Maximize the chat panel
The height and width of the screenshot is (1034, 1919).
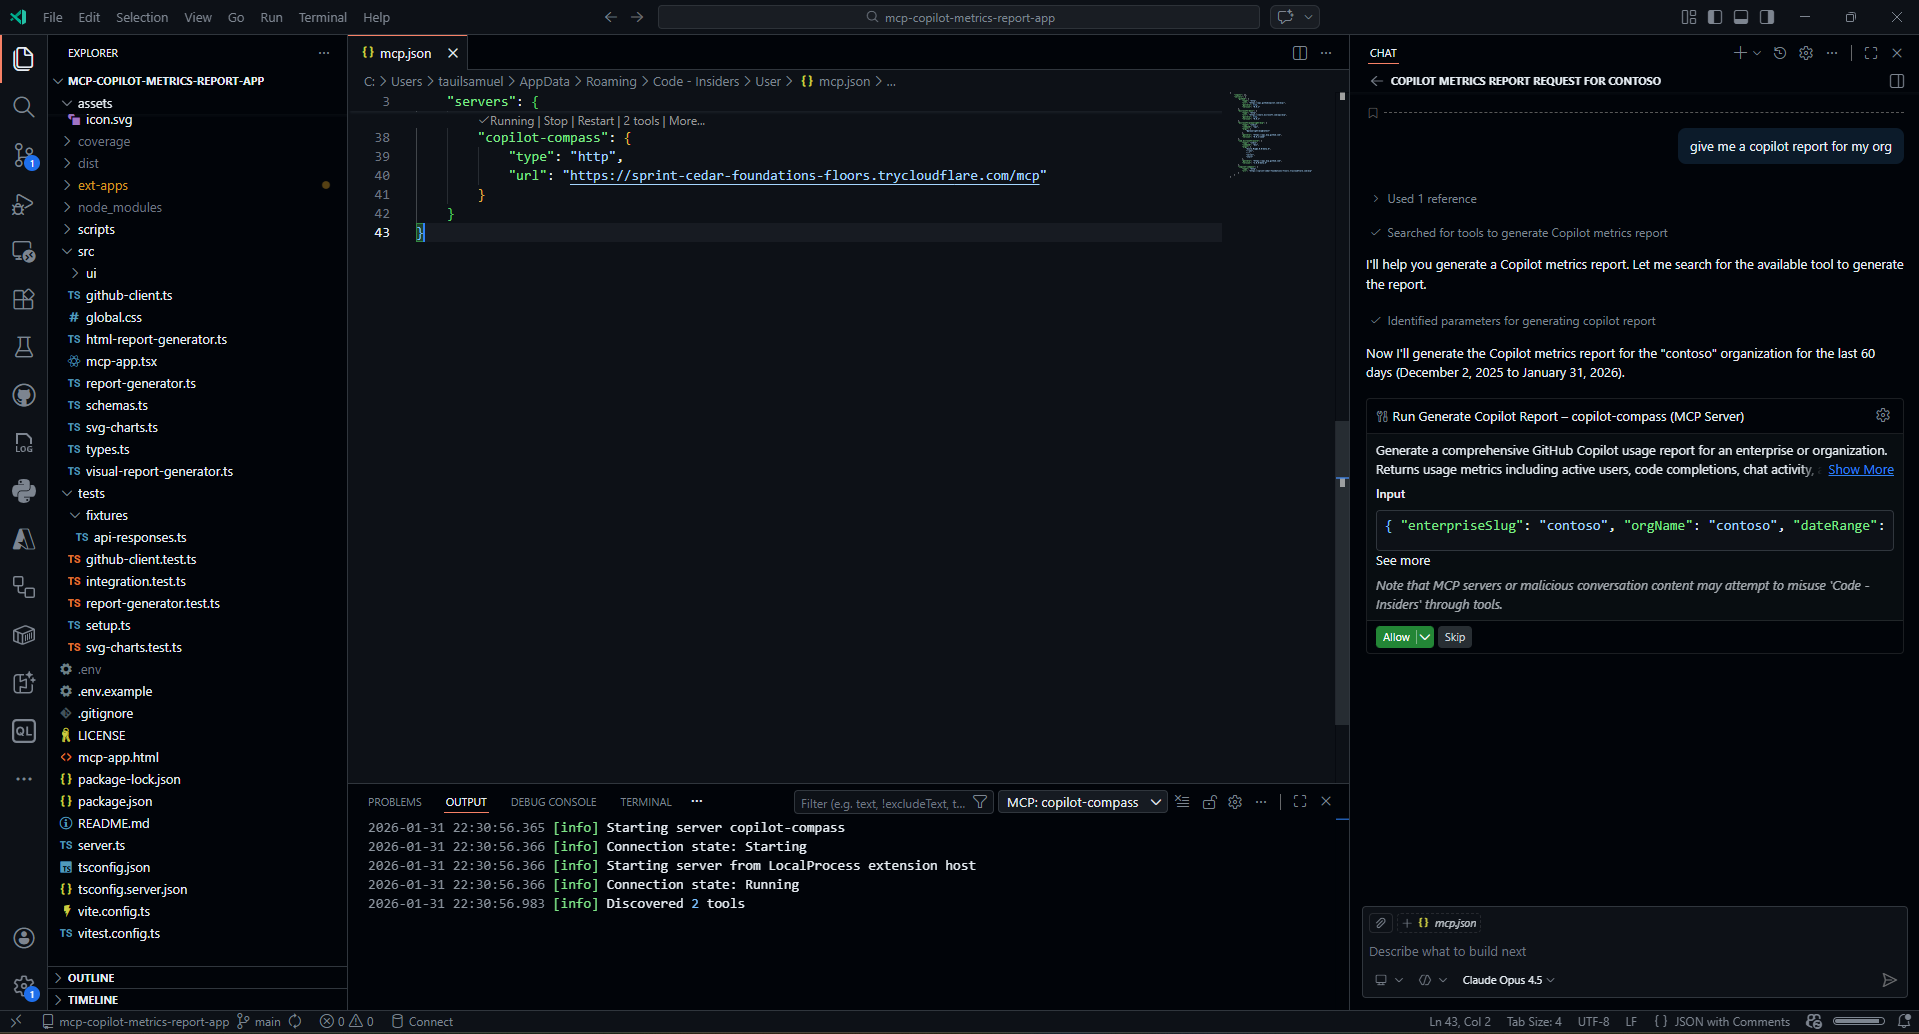tap(1871, 53)
